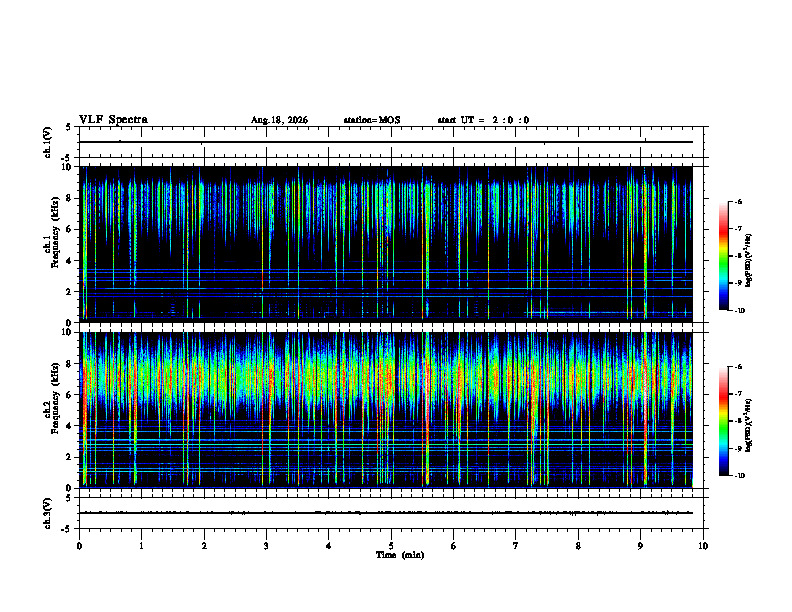Click the ch.2 spectrogram panel
This screenshot has width=792, height=612.
(385, 410)
